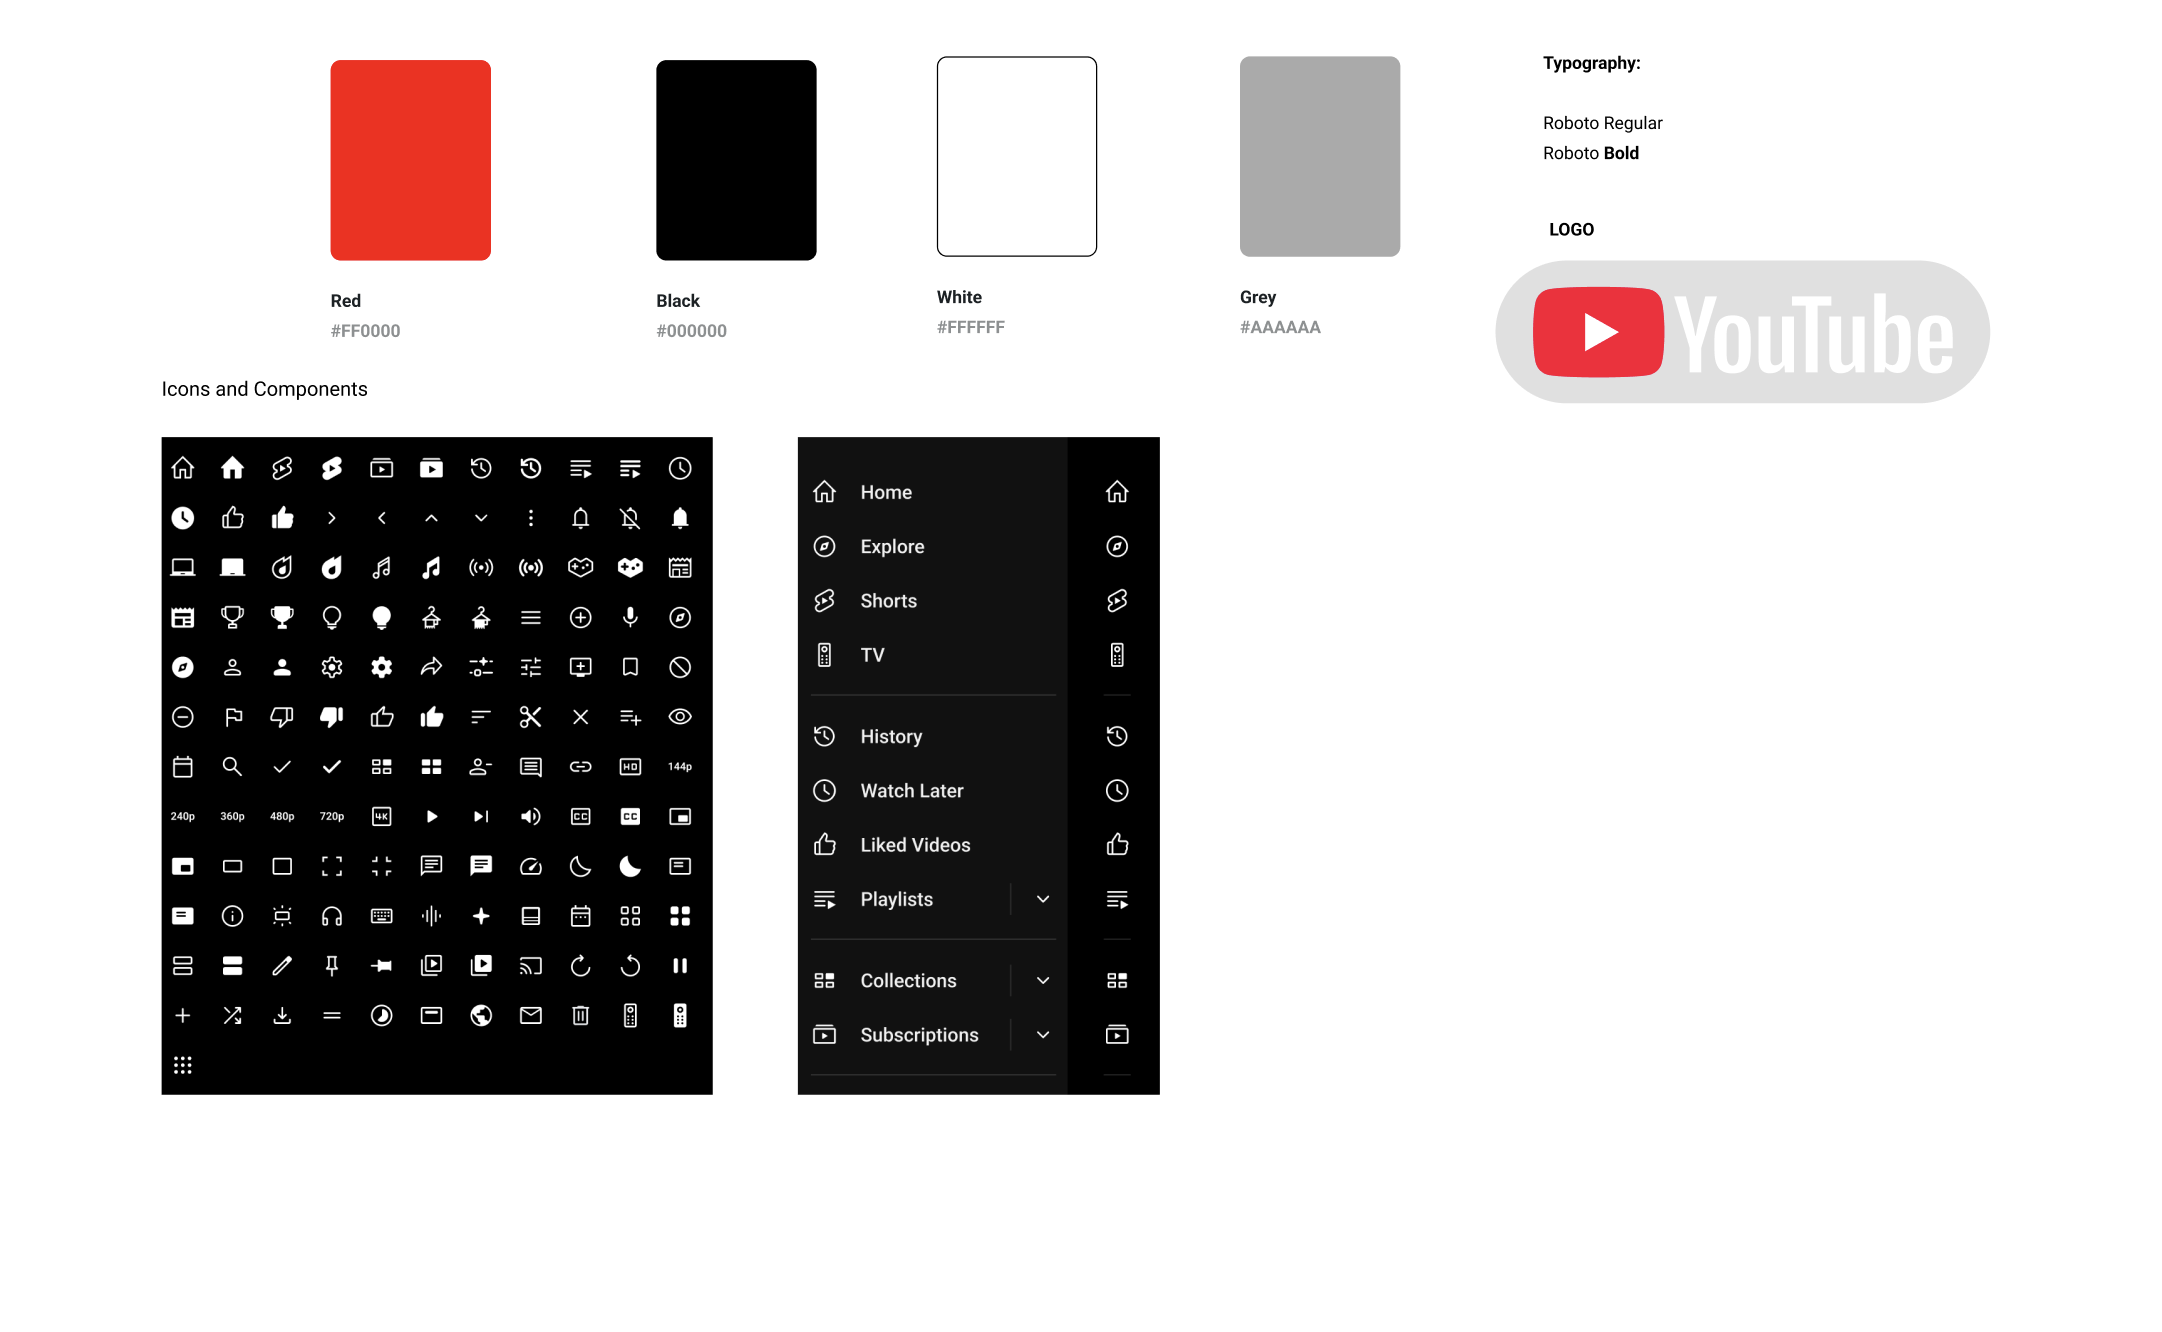The width and height of the screenshot is (2162, 1332).
Task: Click the eye visibility icon
Action: [x=680, y=717]
